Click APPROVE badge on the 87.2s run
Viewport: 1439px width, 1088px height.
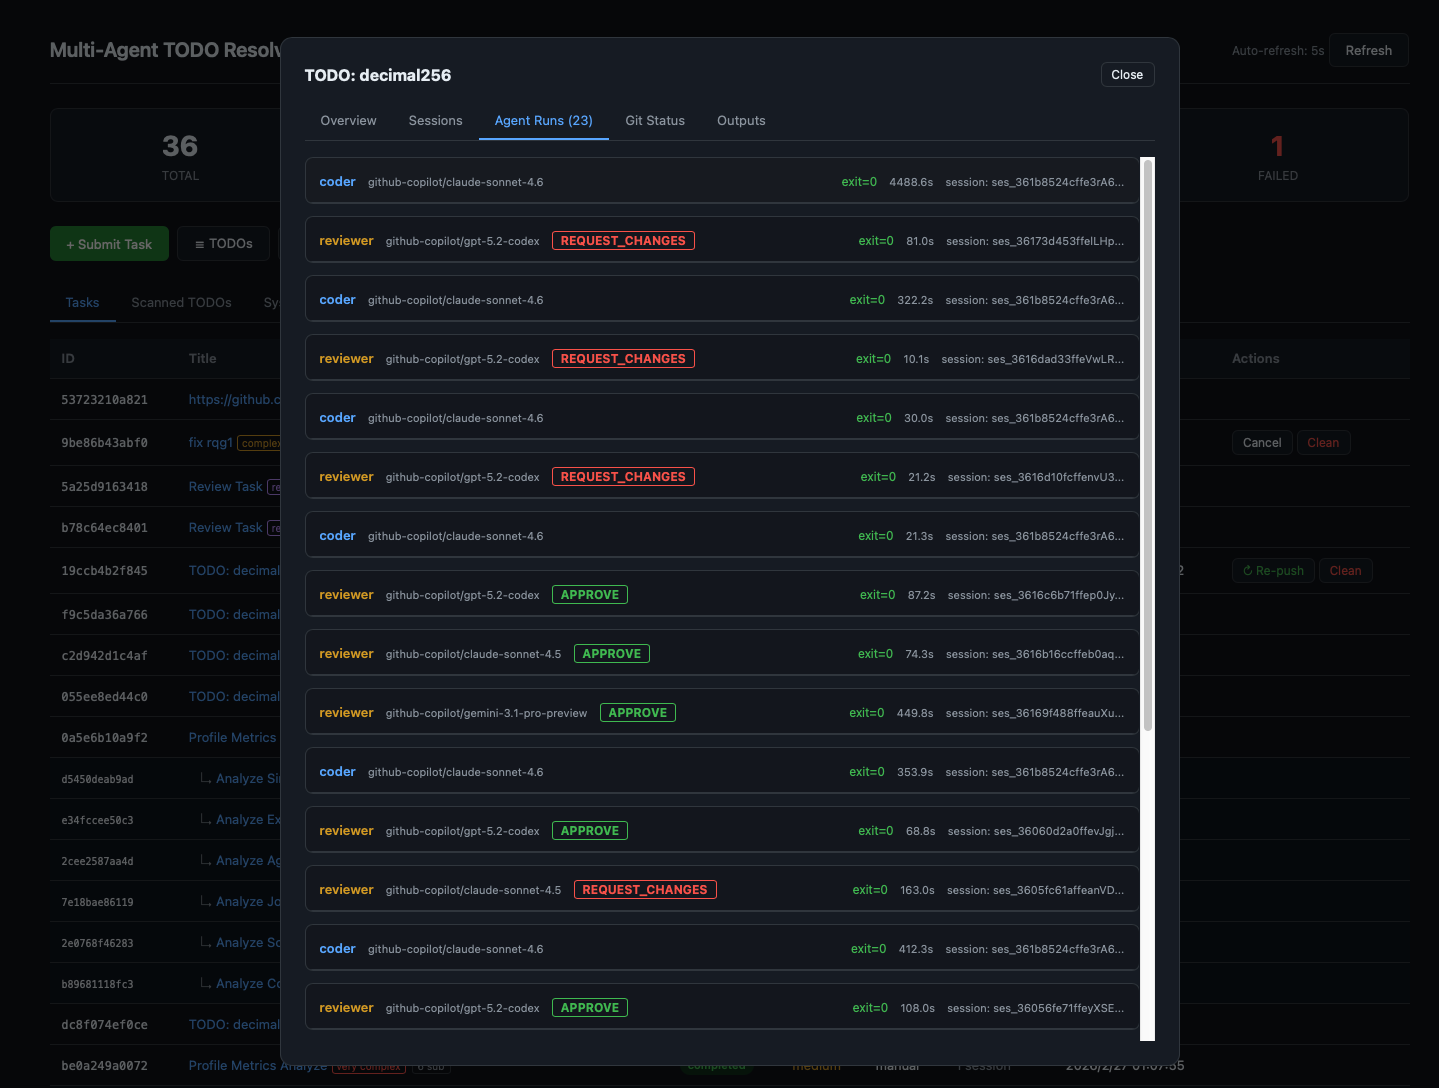coord(590,594)
